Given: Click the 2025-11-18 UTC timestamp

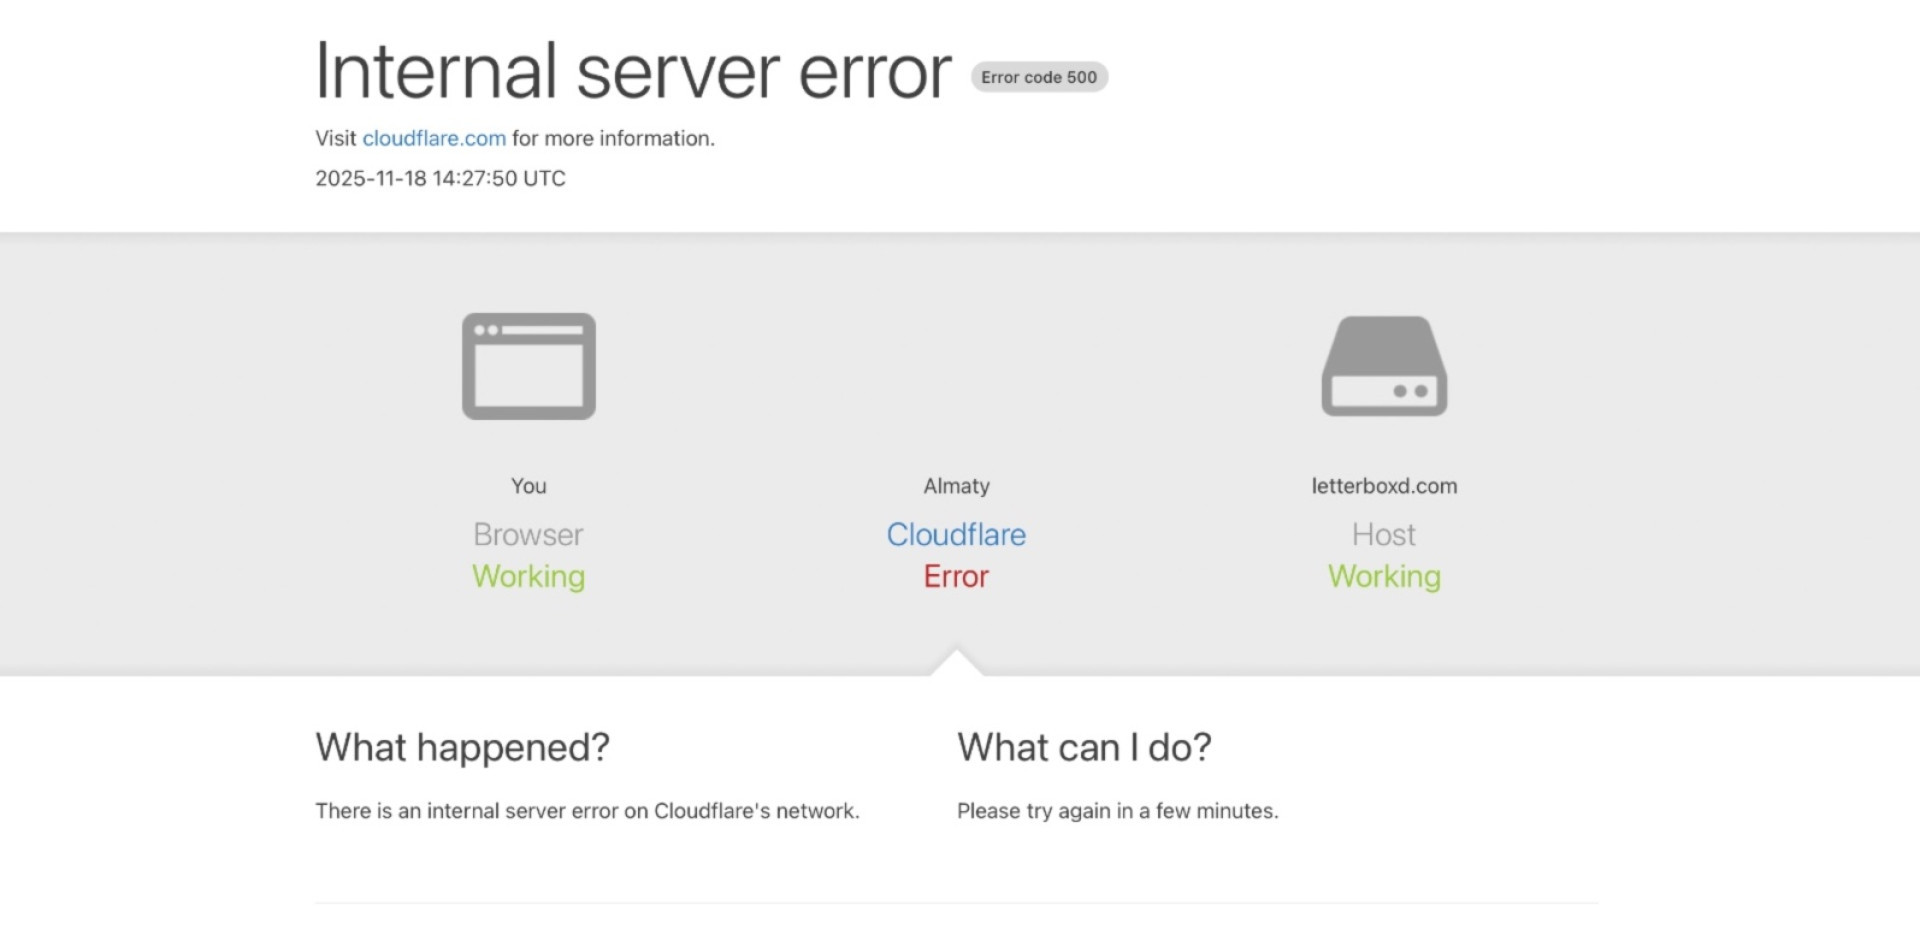Looking at the screenshot, I should (x=440, y=178).
